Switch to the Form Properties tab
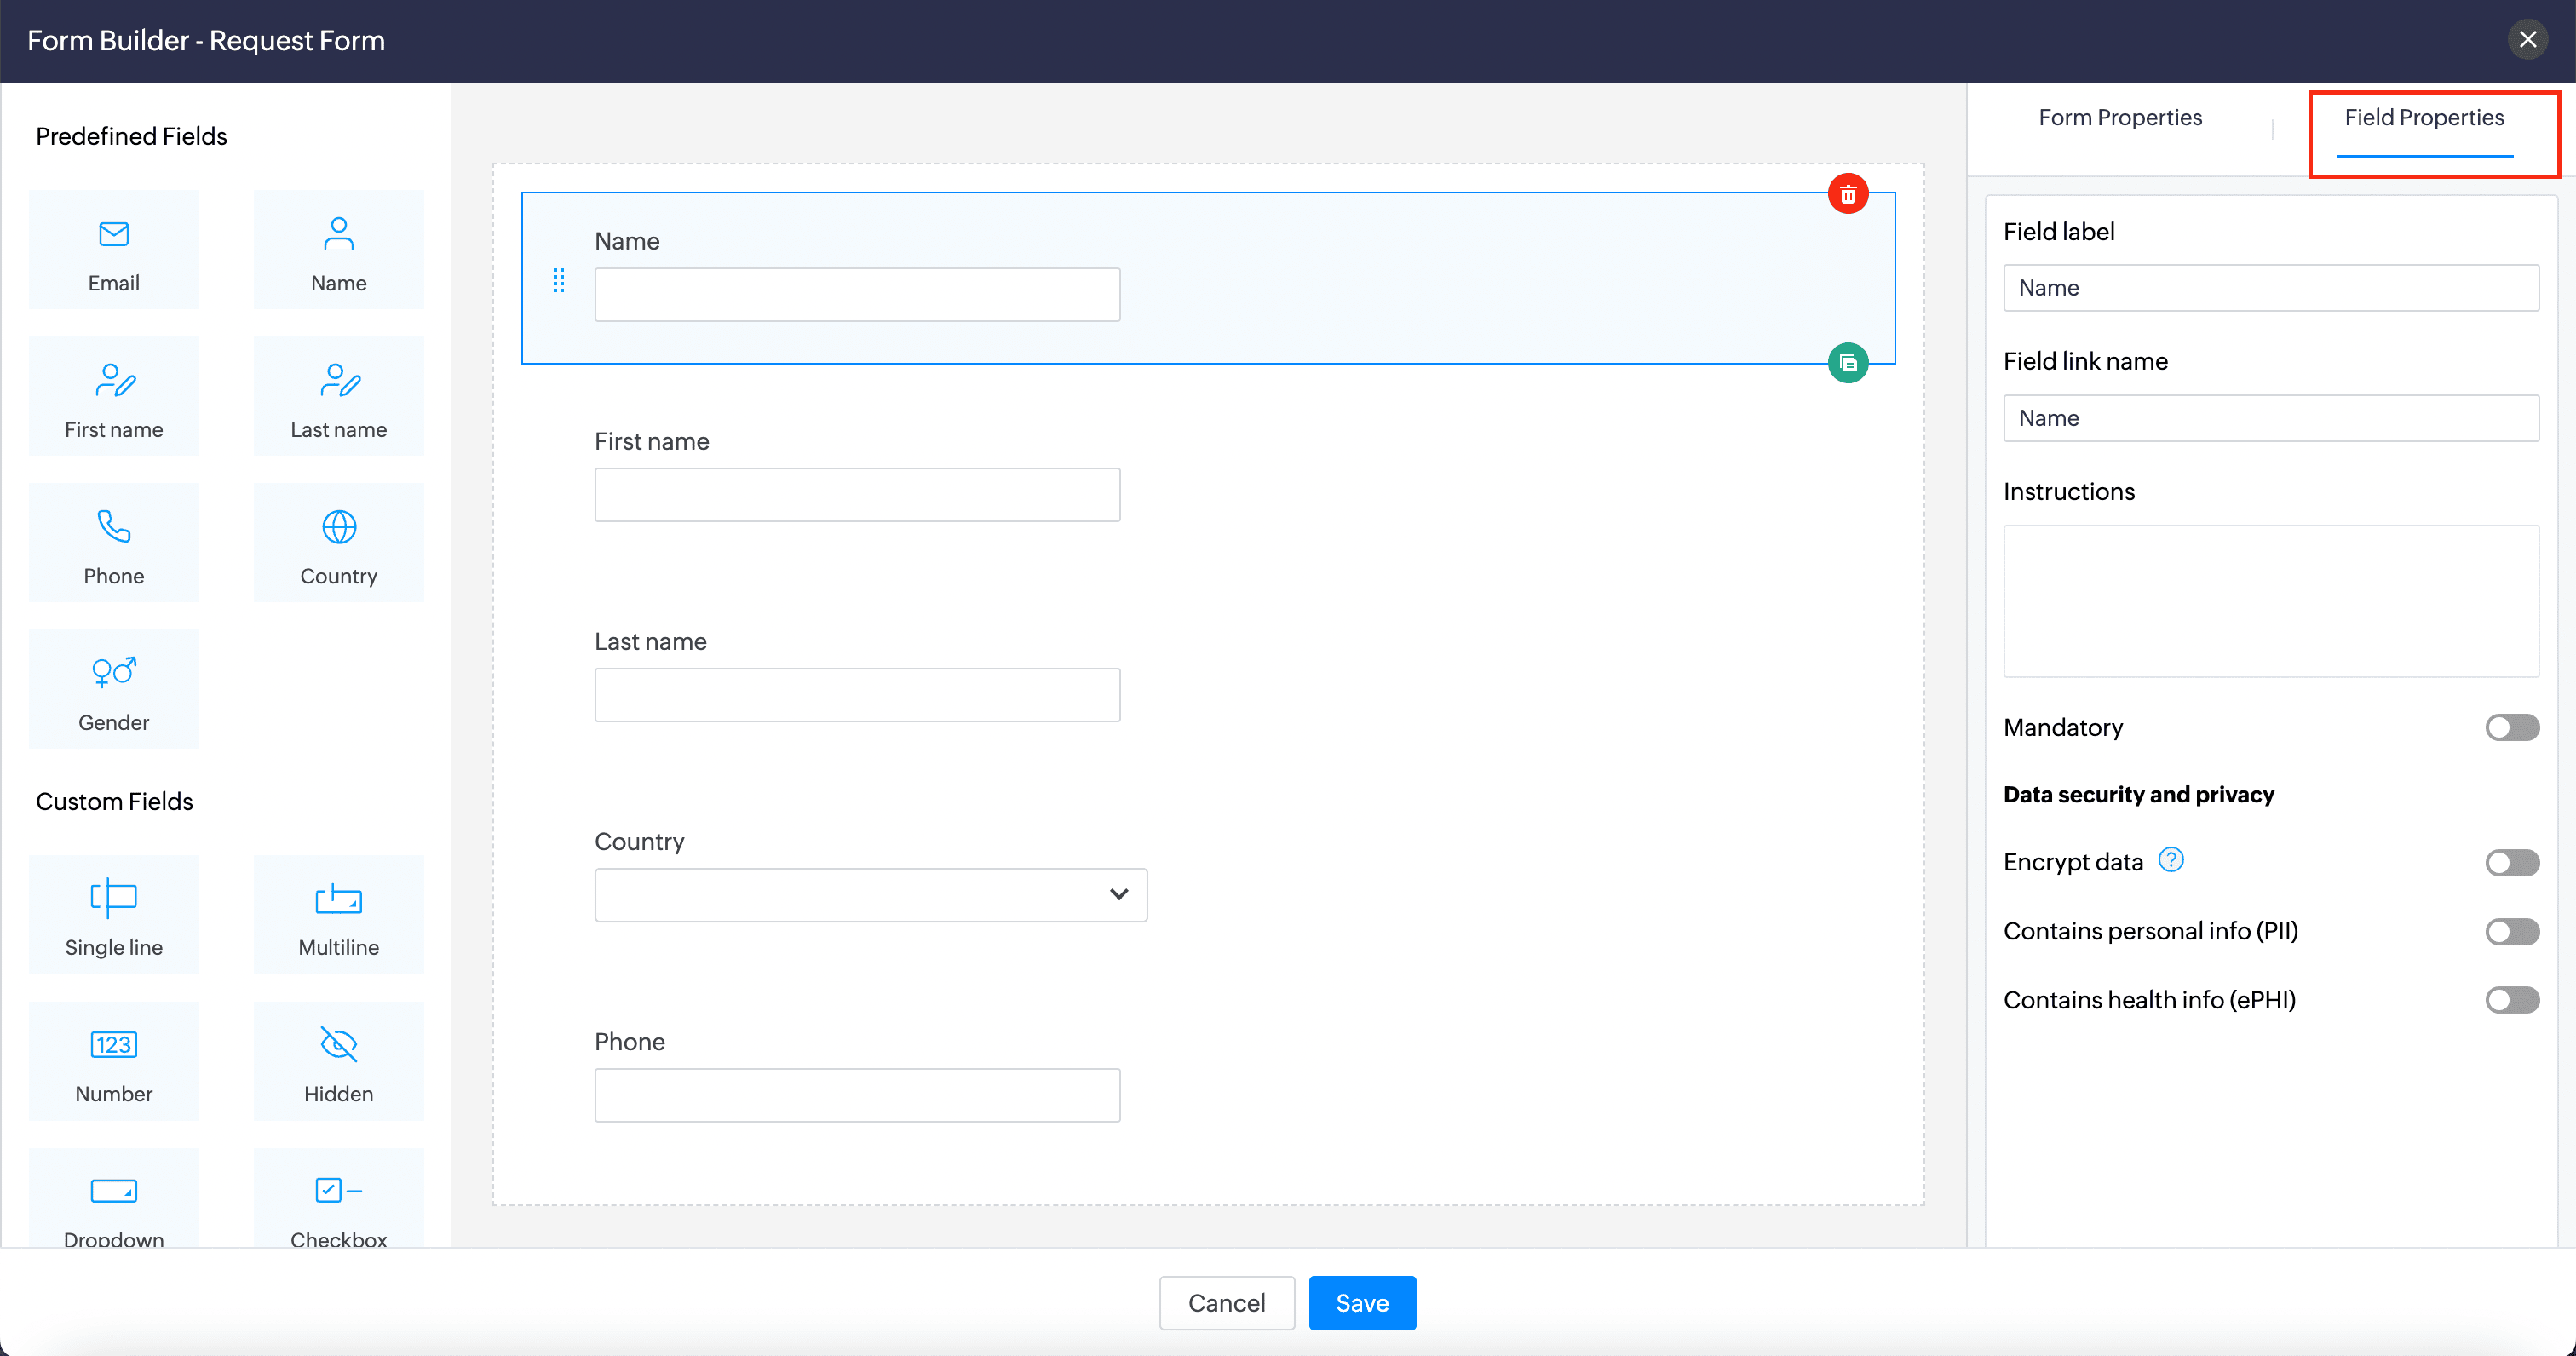 click(x=2119, y=118)
